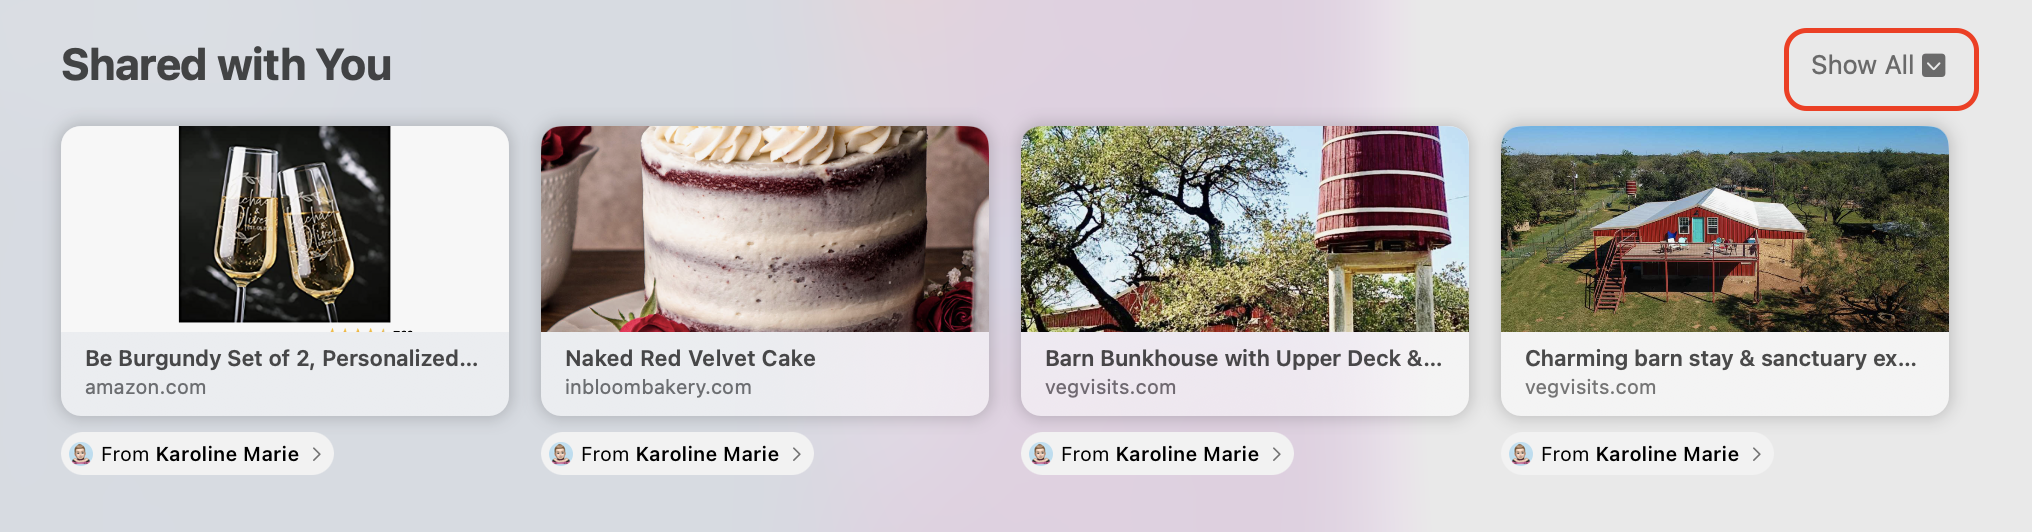Open the red velvet cake thumbnail
The image size is (2032, 532).
[765, 228]
